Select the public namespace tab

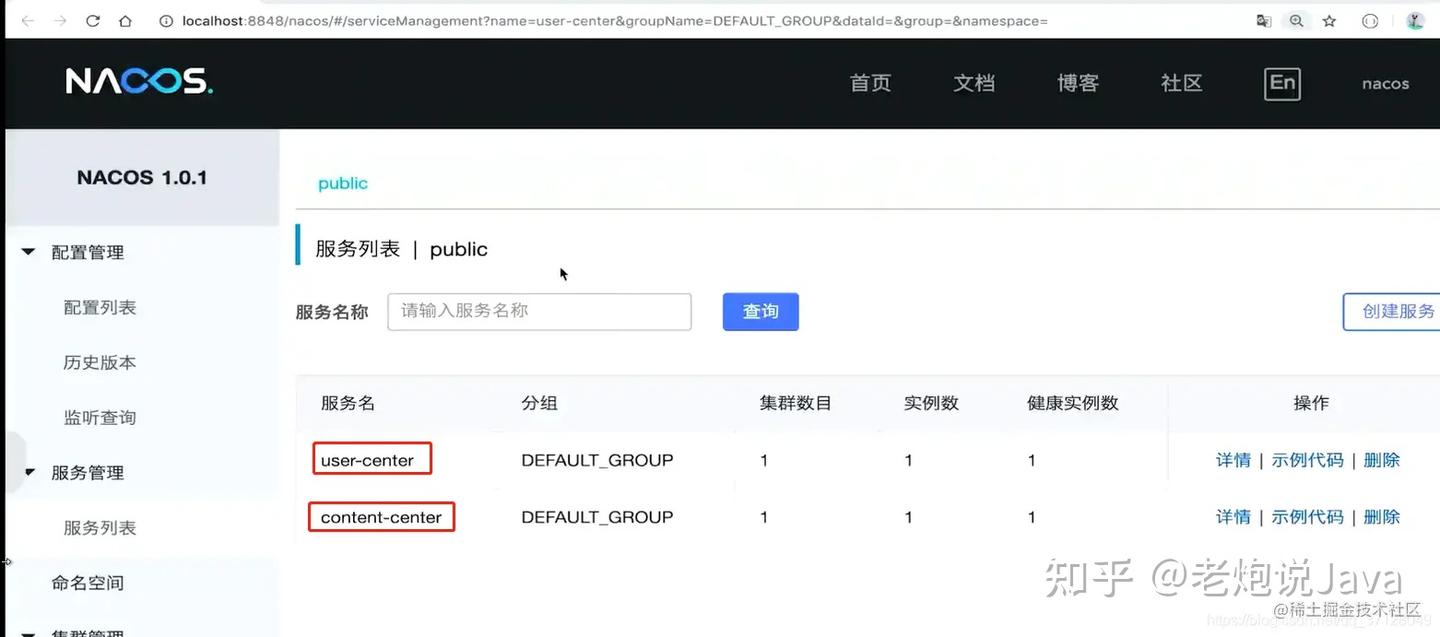tap(343, 183)
